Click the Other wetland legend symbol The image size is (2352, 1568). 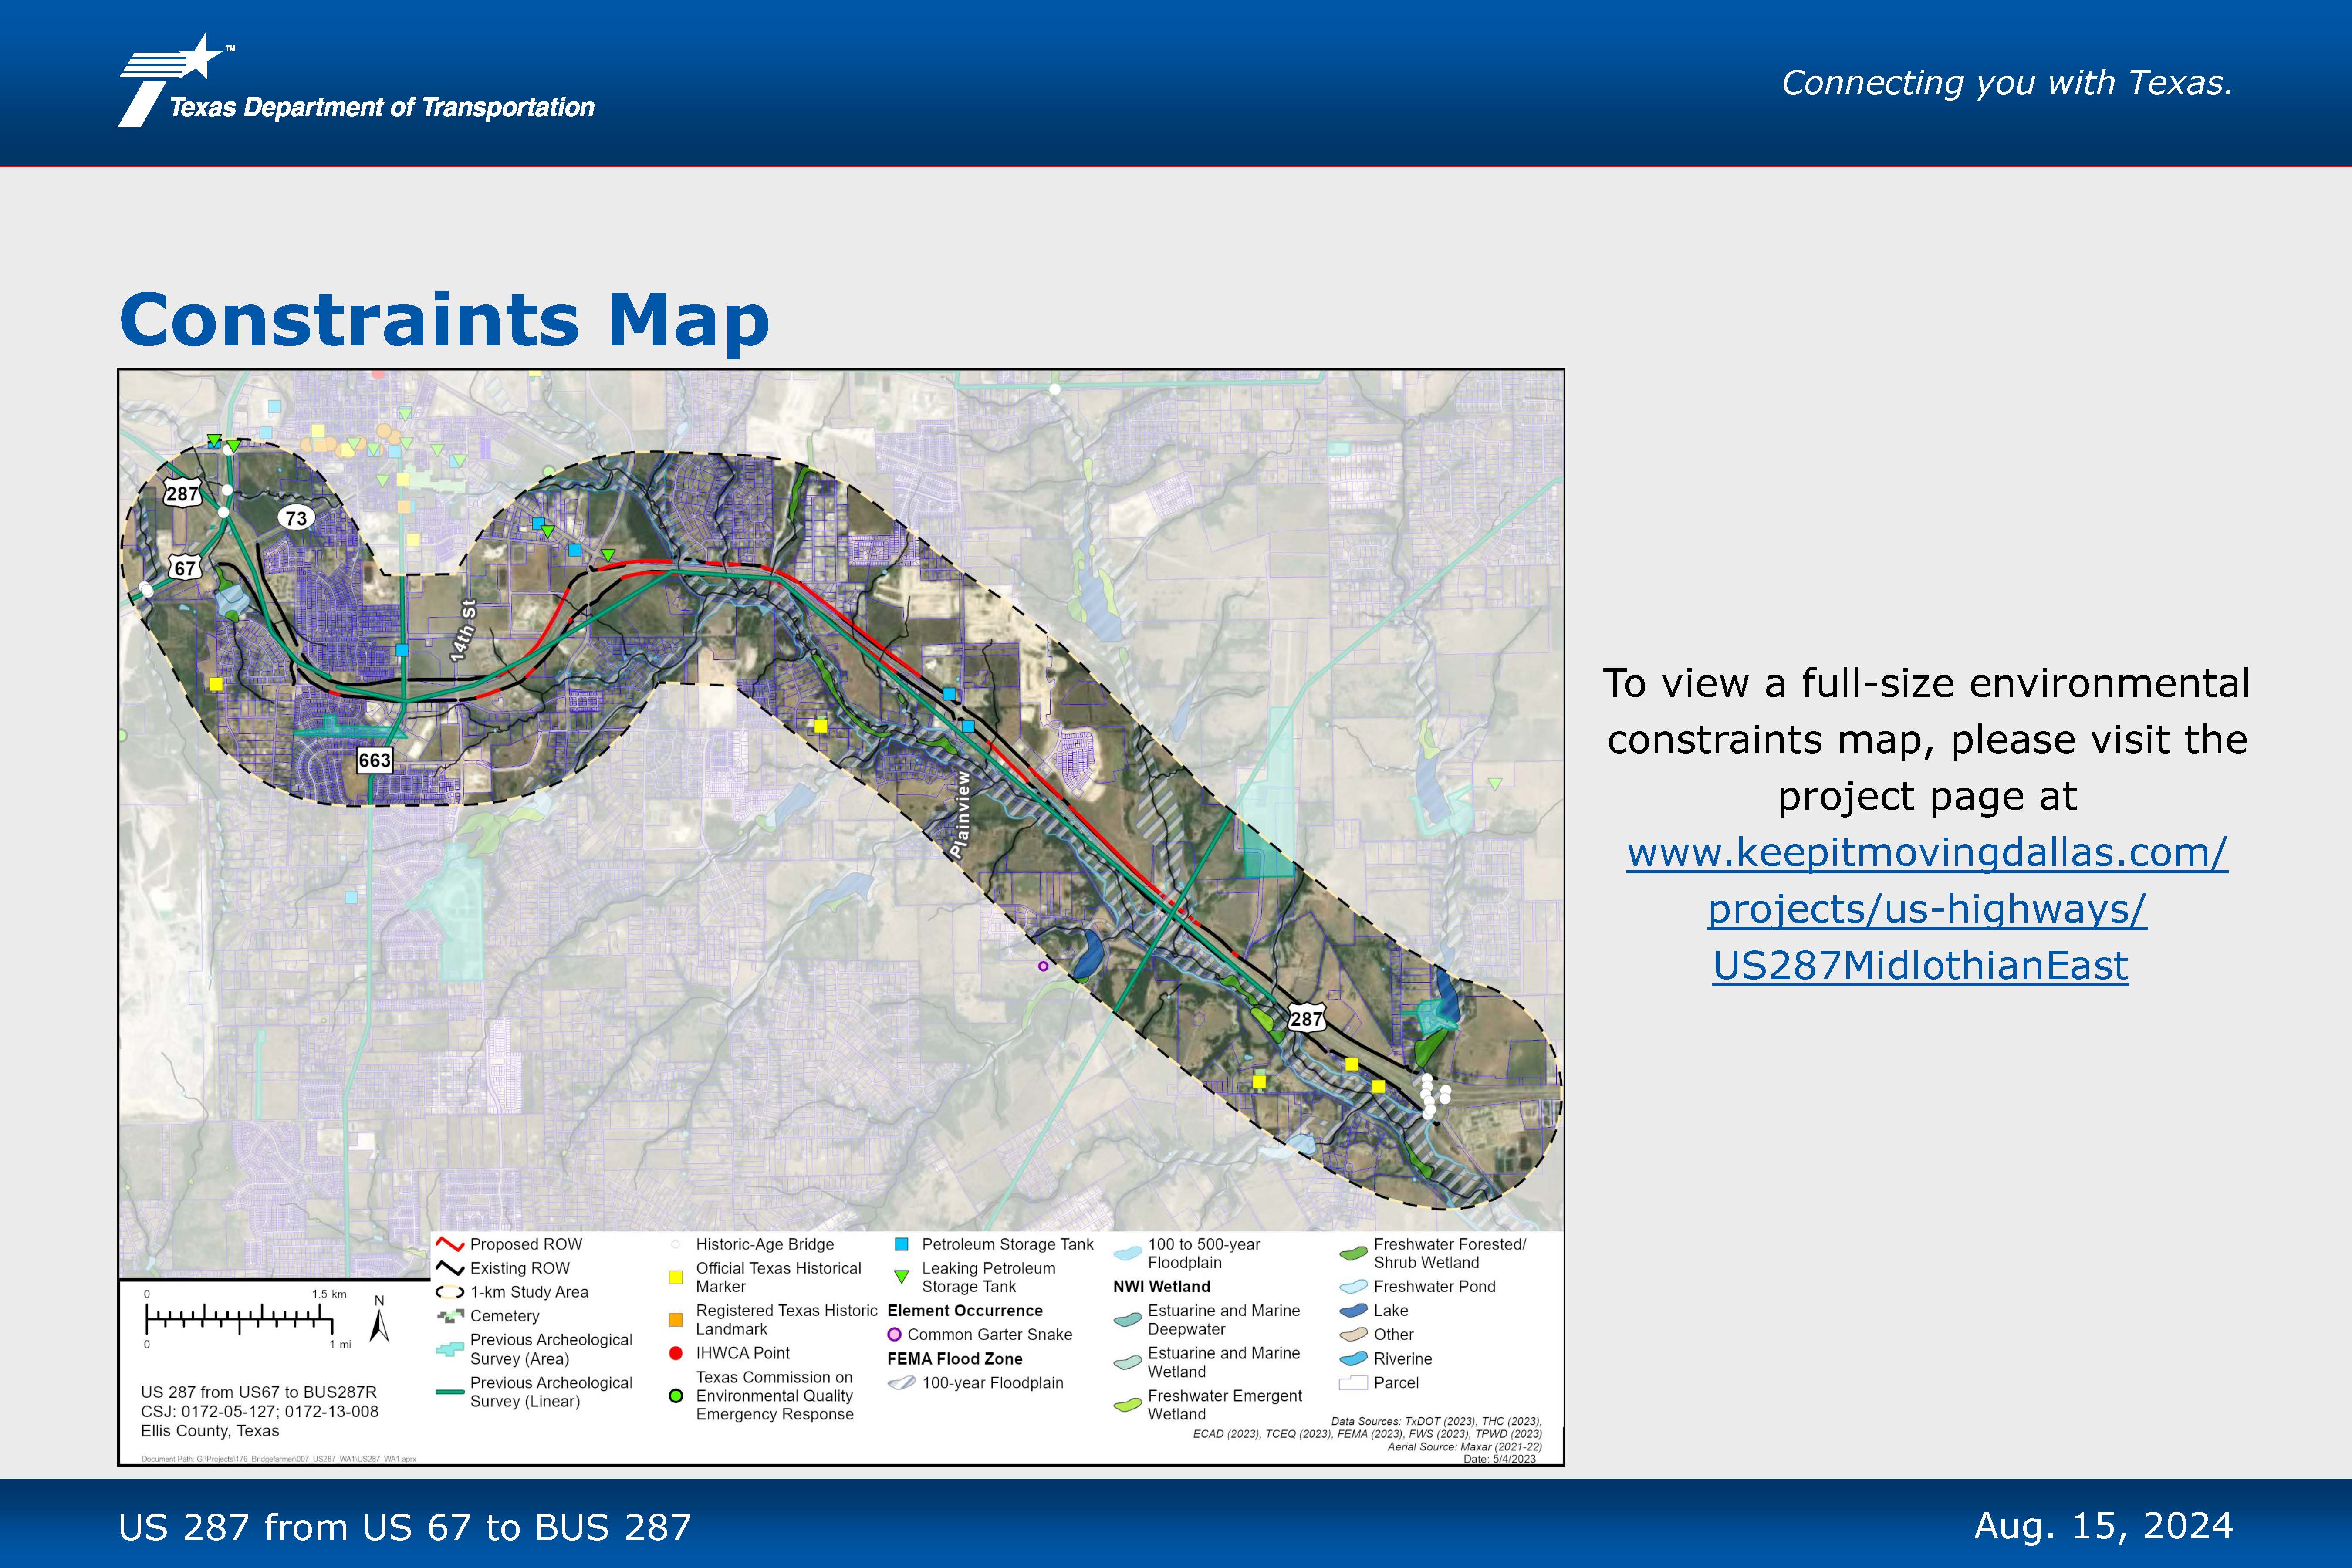click(1353, 1335)
